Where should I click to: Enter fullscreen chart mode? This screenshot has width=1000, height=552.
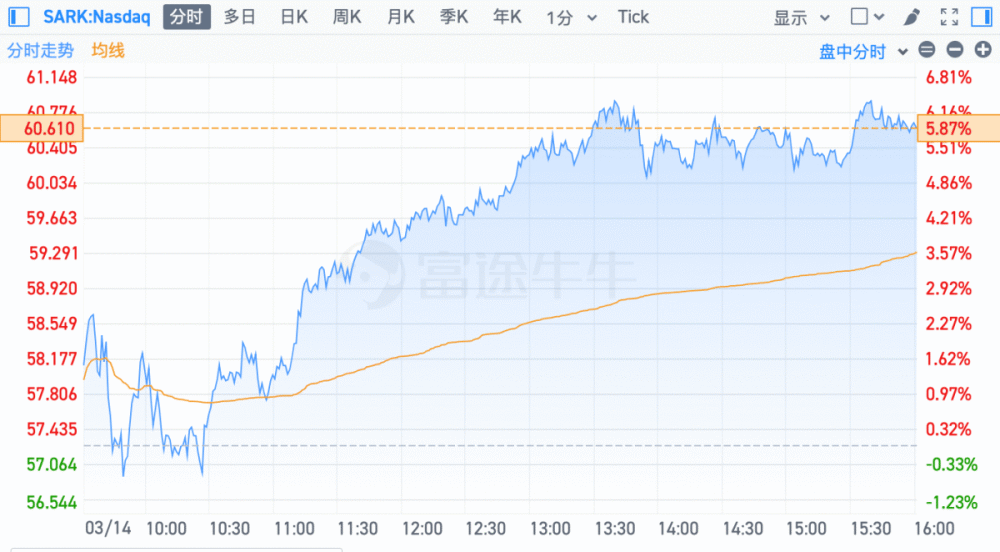click(x=949, y=17)
